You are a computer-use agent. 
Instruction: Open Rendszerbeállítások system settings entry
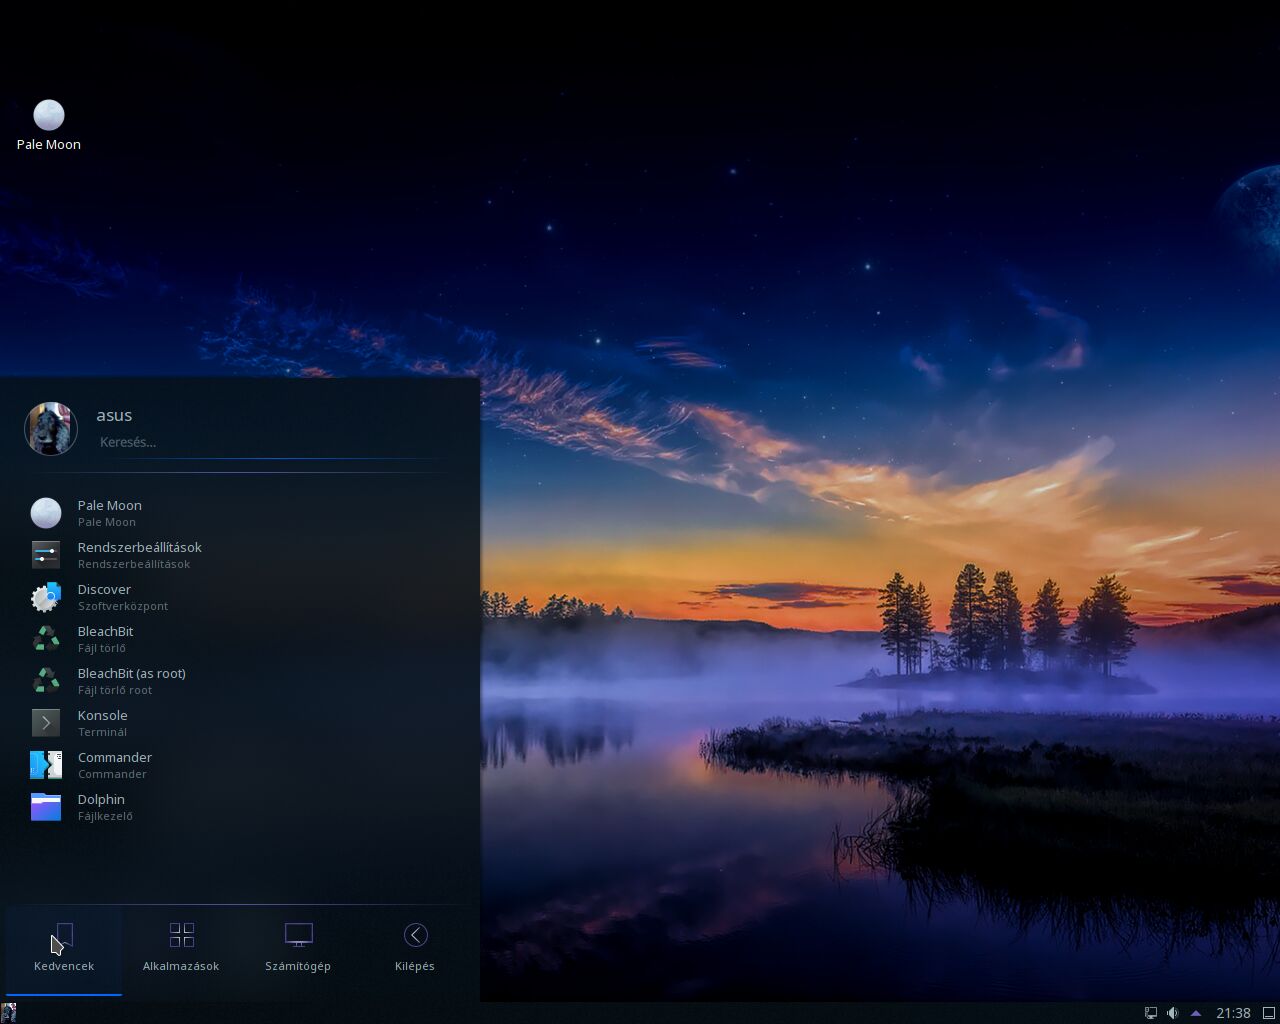240,555
